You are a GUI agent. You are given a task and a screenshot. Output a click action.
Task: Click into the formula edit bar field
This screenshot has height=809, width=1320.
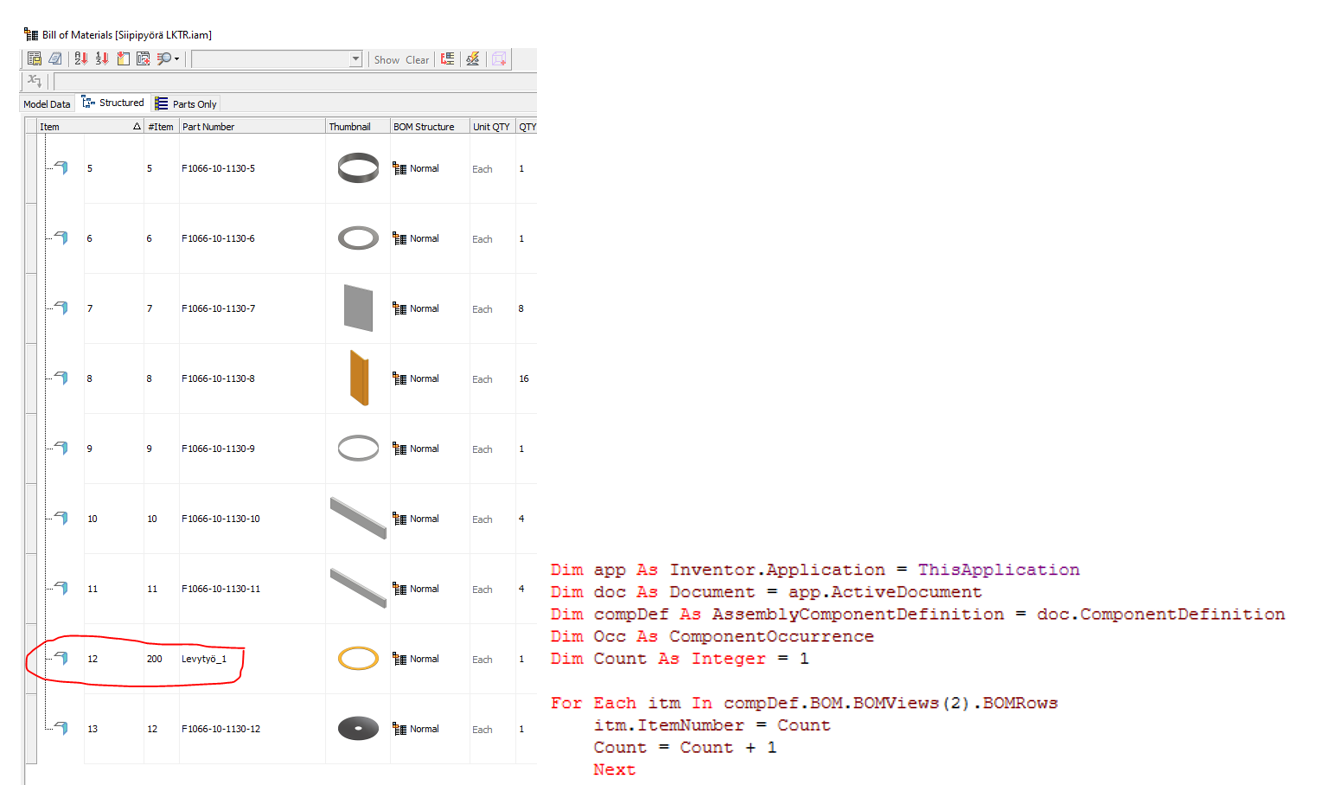[x=294, y=81]
